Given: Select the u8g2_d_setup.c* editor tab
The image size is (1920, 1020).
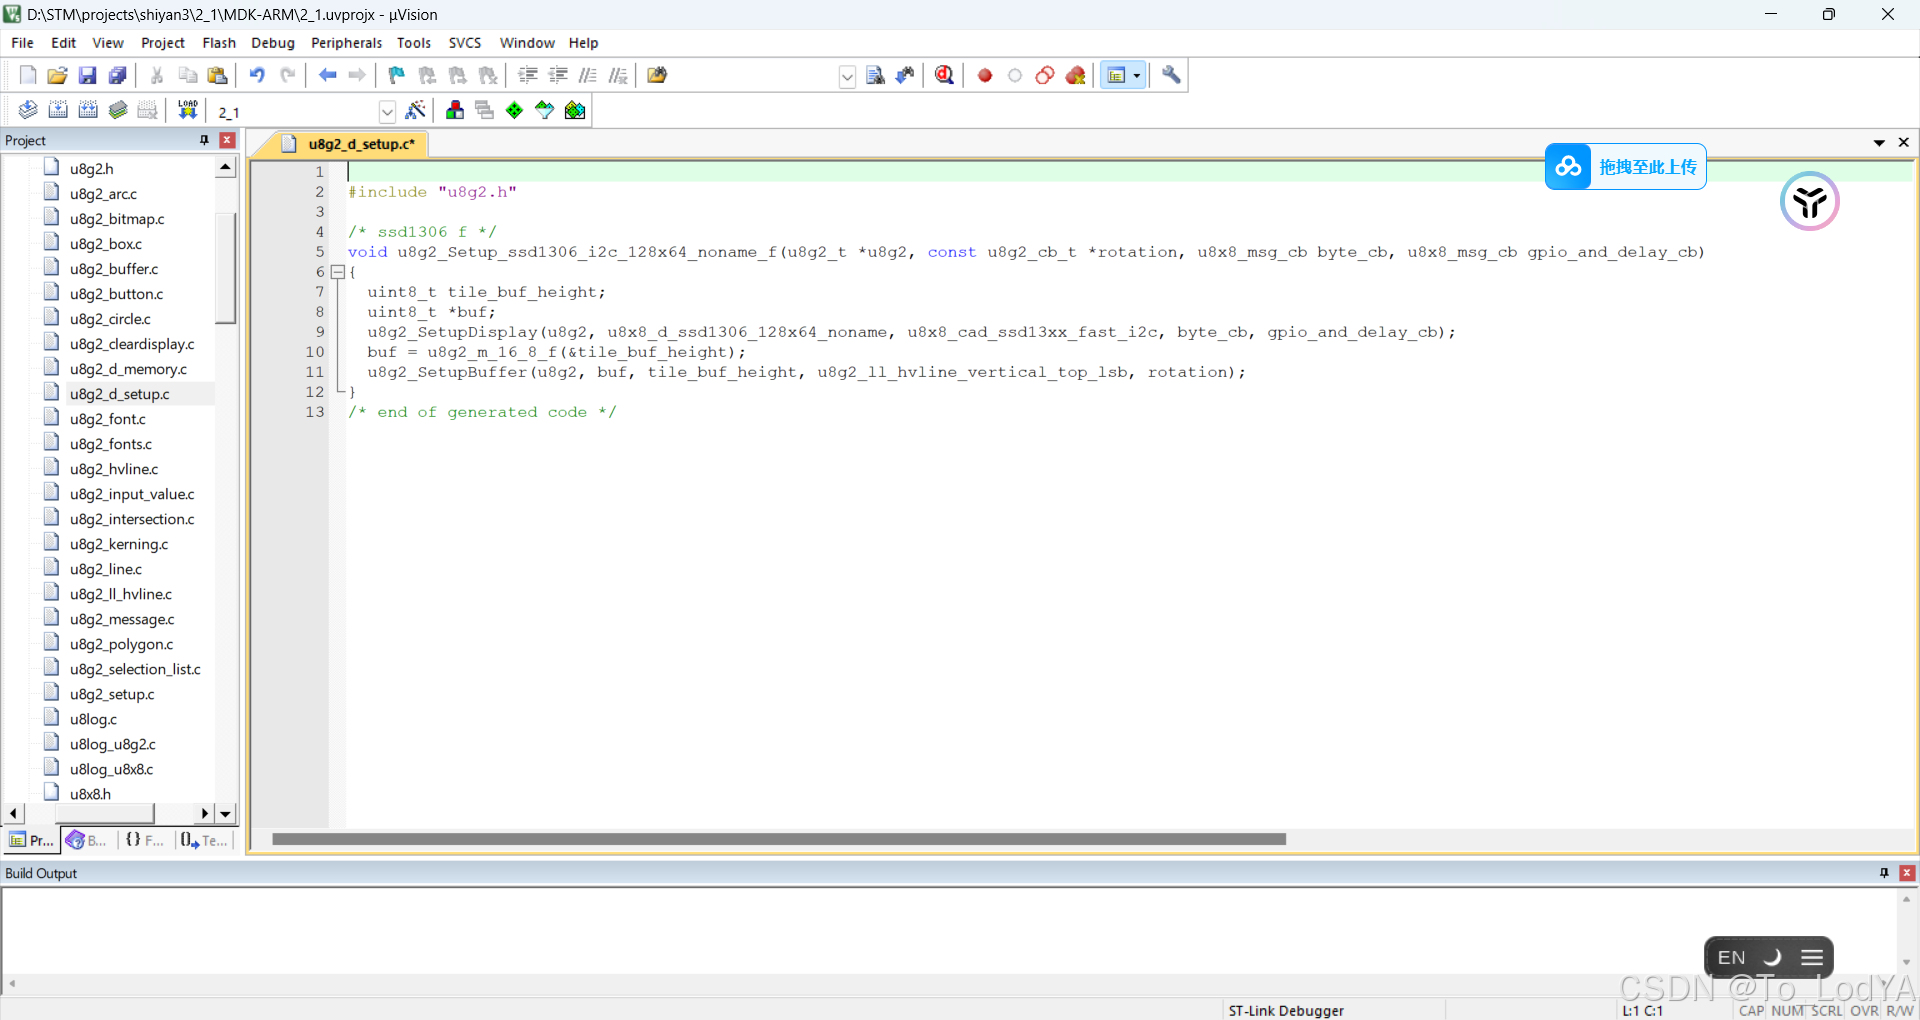Looking at the screenshot, I should [x=349, y=144].
